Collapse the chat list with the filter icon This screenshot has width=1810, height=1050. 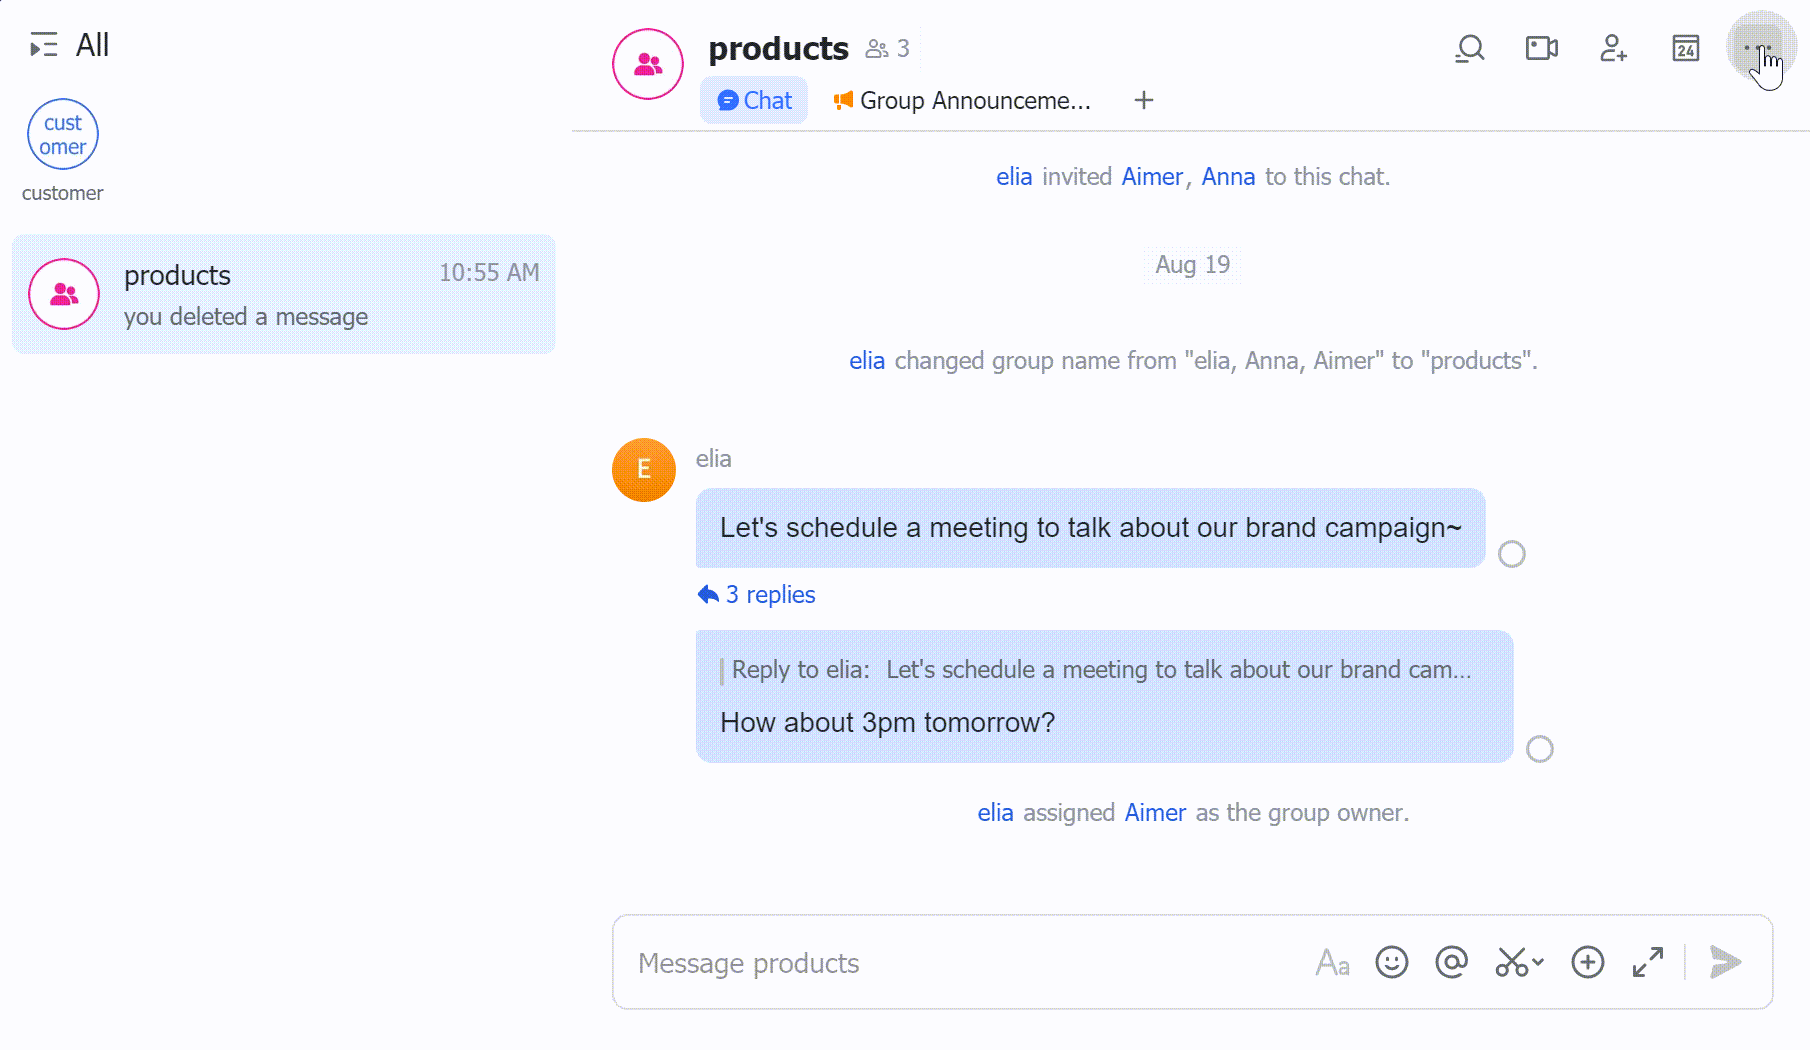tap(43, 46)
